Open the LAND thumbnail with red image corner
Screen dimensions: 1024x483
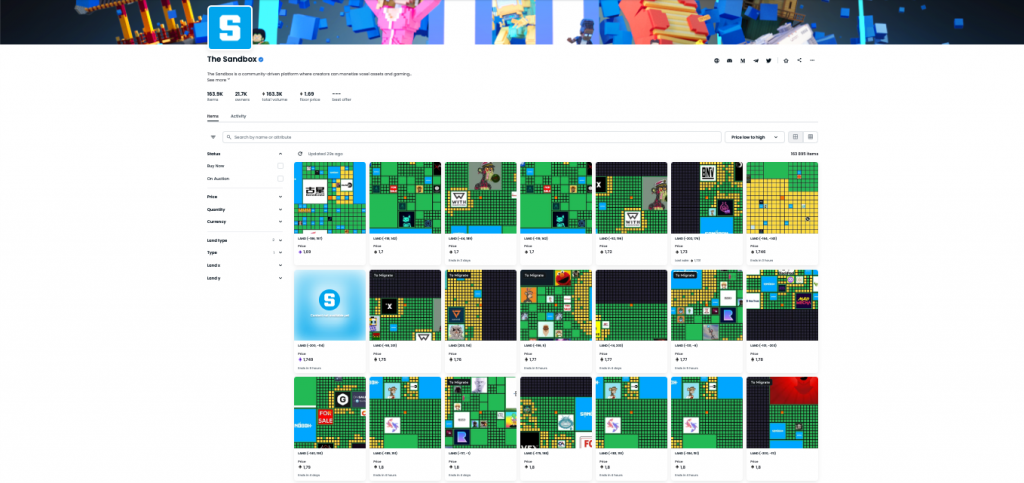(782, 413)
